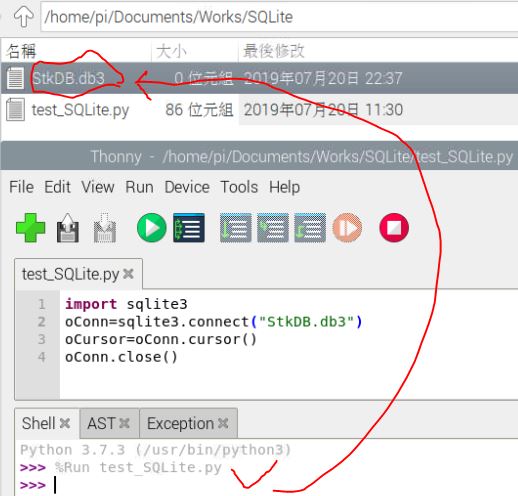Click the date 2019年07月20日 22:37
518x496 pixels.
(323, 78)
